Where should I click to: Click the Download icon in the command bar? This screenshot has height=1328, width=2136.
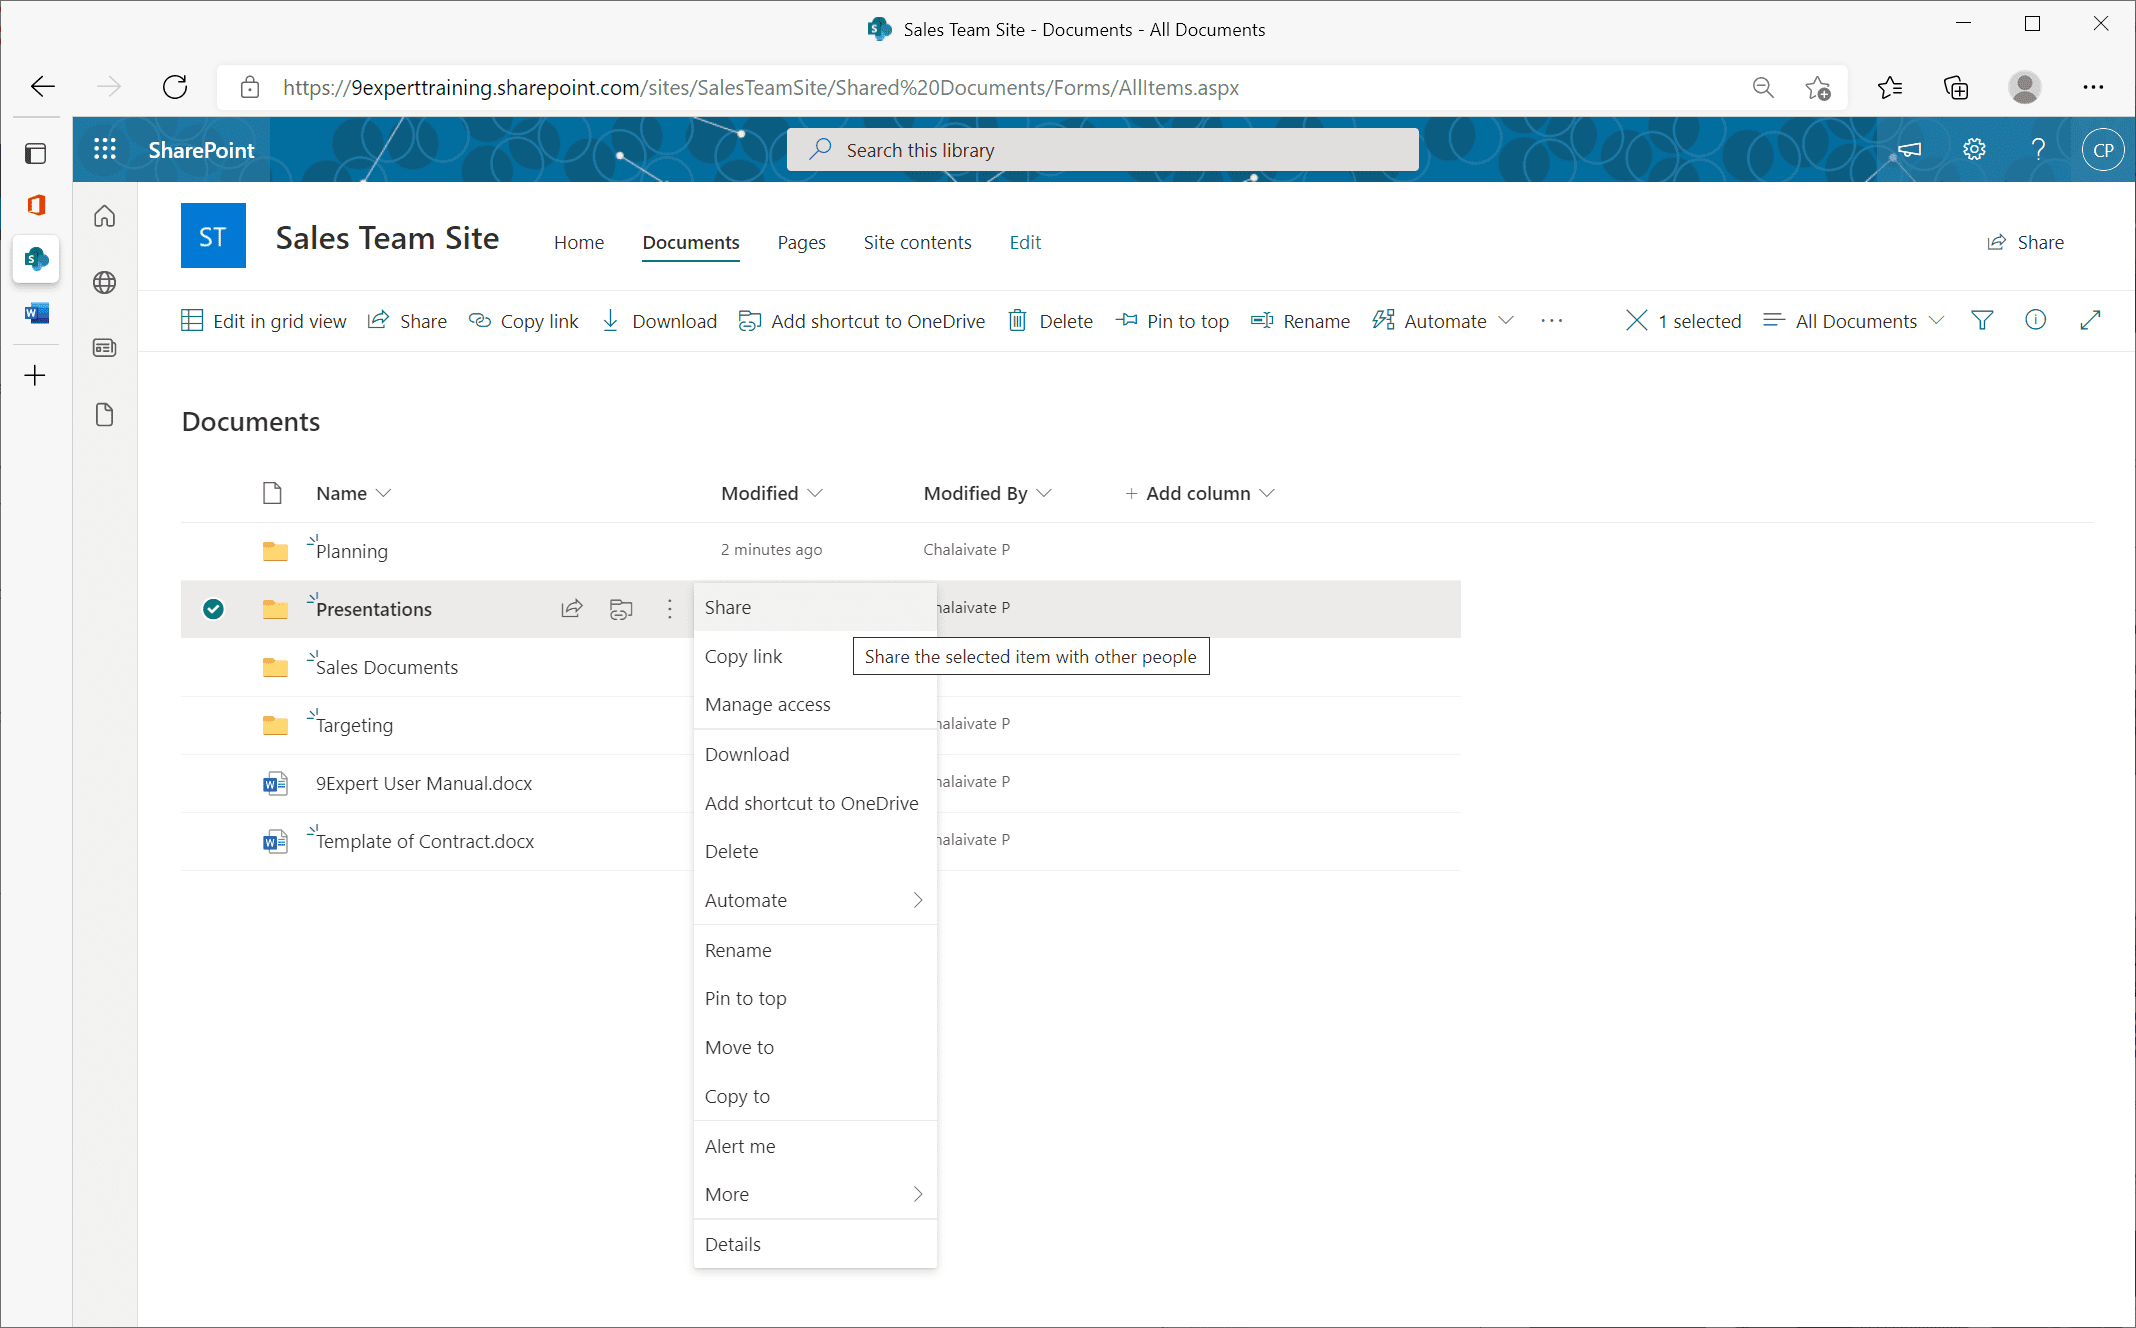(x=611, y=320)
